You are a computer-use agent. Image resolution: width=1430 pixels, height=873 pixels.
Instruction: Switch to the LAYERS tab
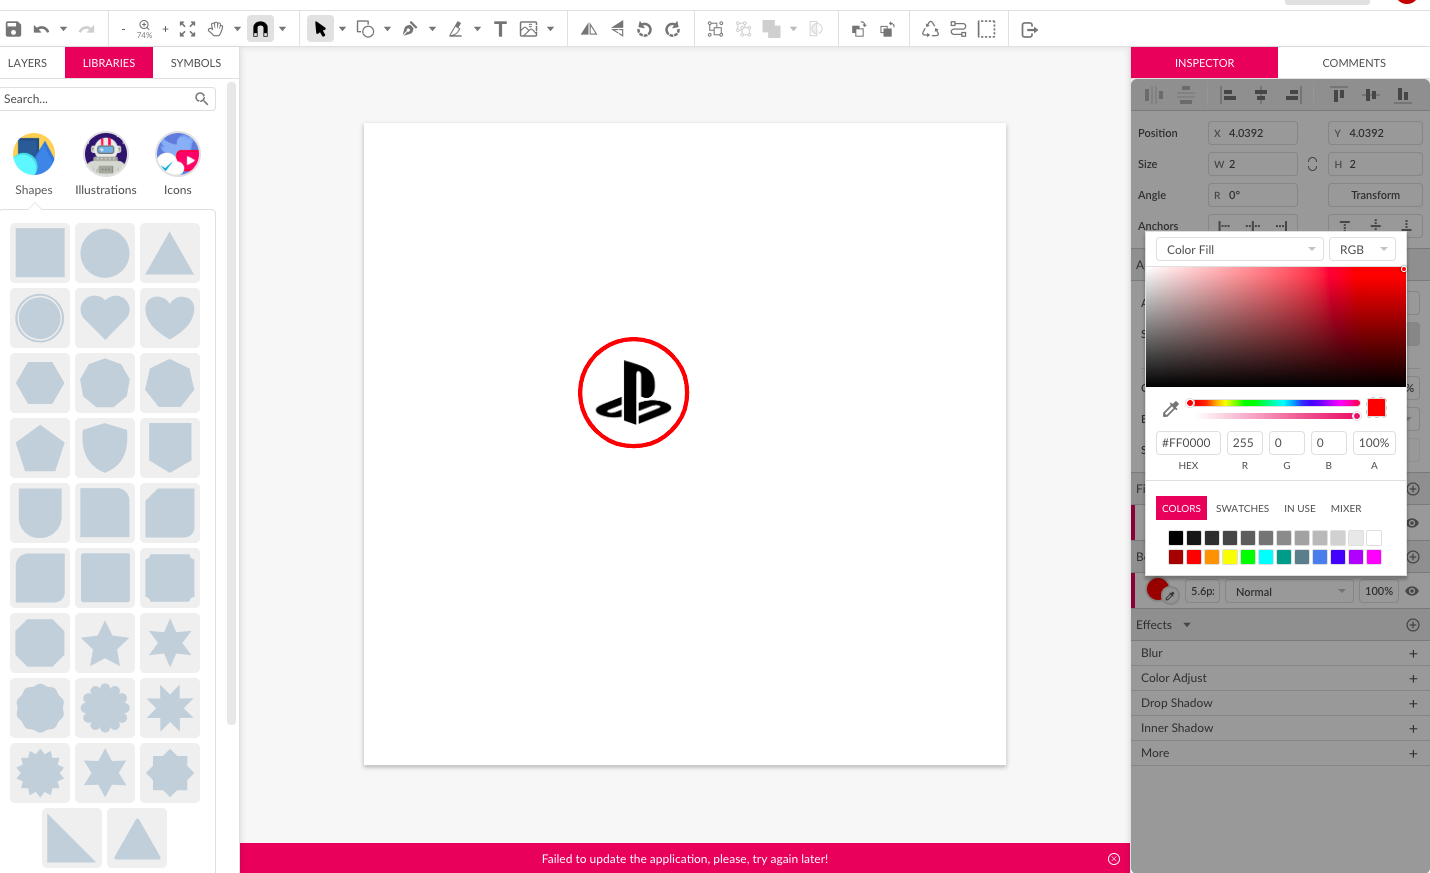pos(28,62)
